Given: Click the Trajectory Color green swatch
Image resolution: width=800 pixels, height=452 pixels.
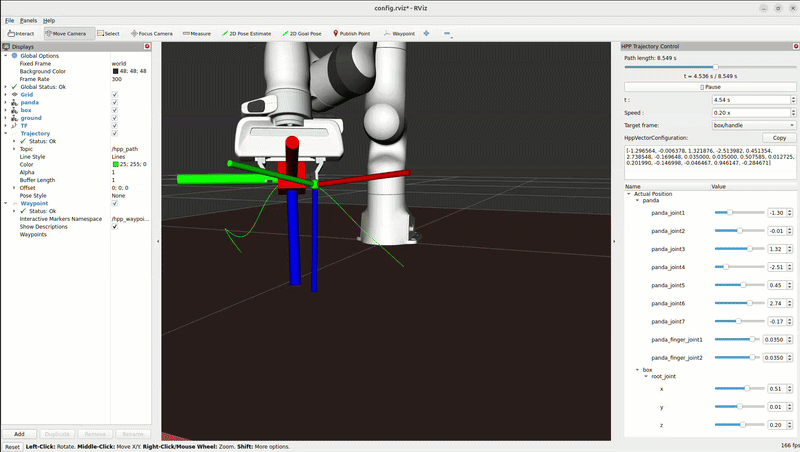Looking at the screenshot, I should click(116, 164).
